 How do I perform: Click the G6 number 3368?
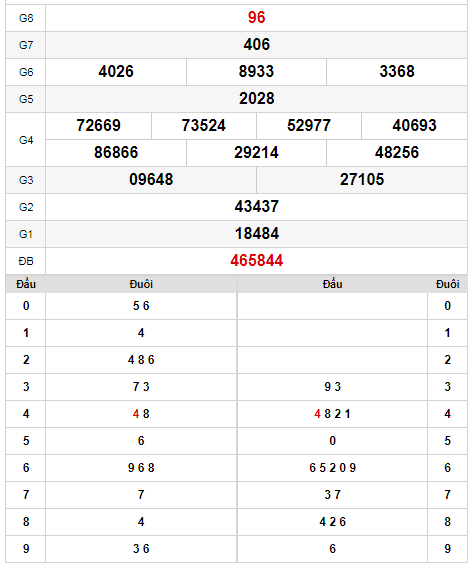pyautogui.click(x=397, y=72)
